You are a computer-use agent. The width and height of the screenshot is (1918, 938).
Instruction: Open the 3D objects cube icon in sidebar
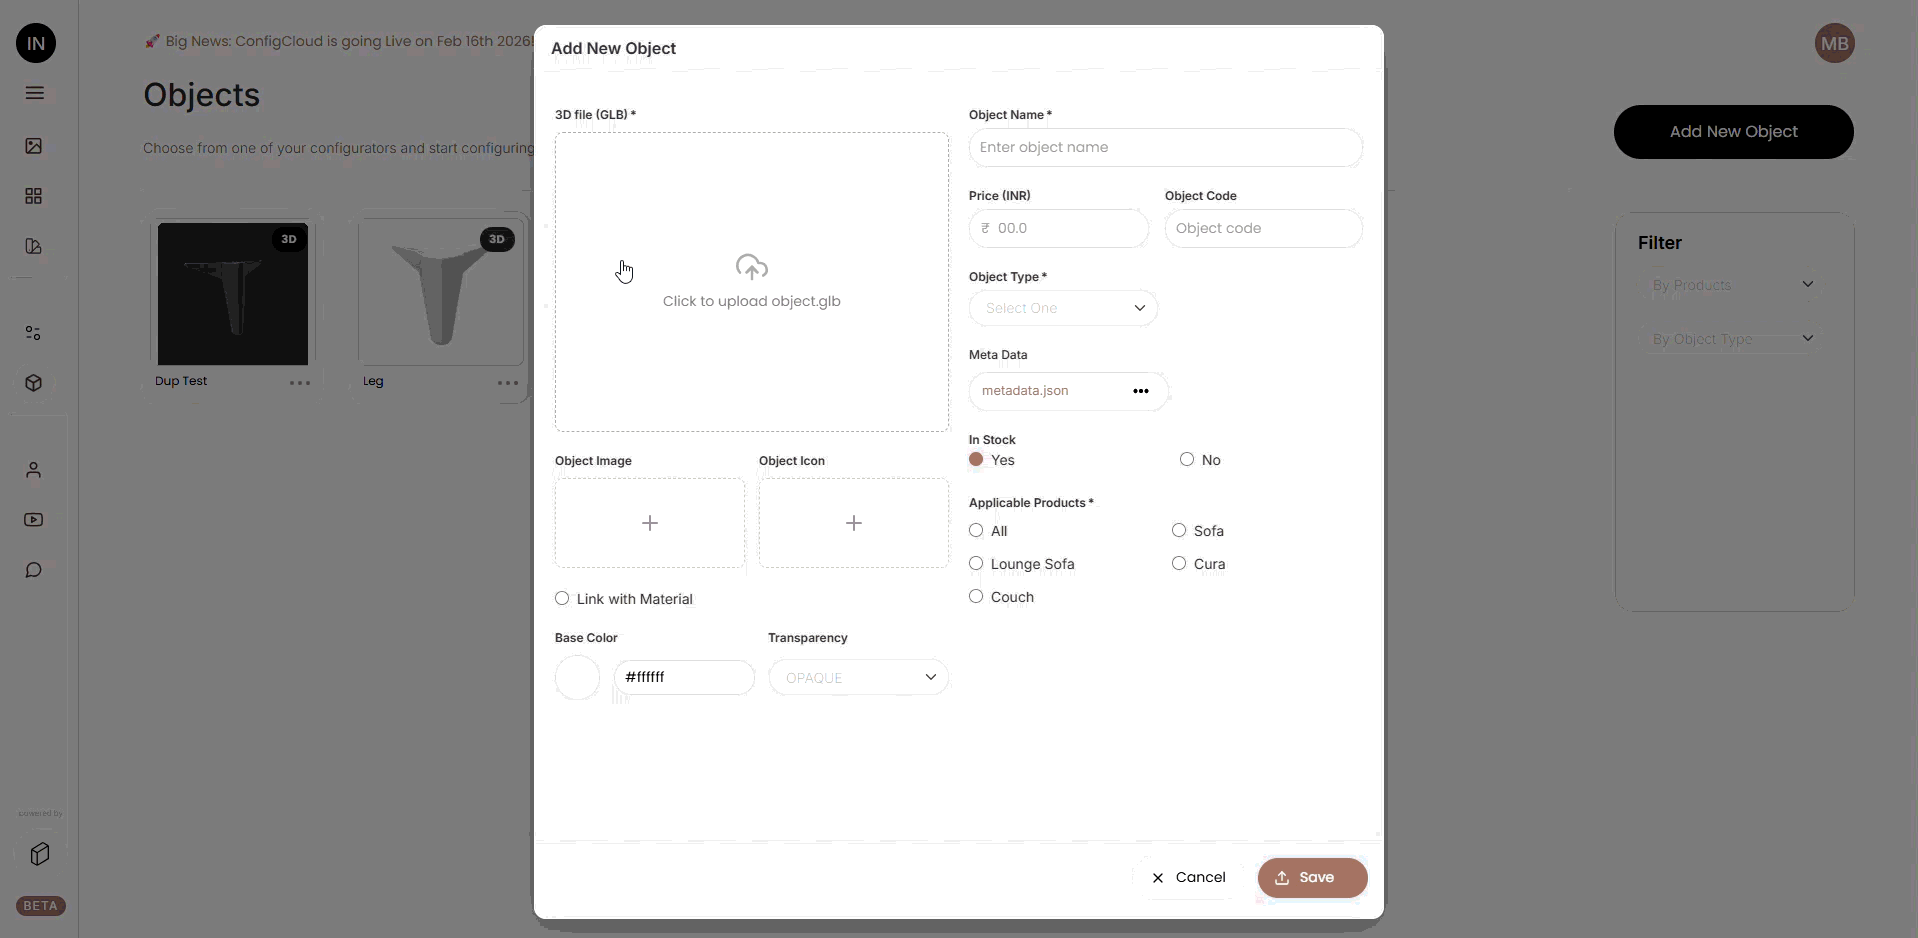[35, 382]
